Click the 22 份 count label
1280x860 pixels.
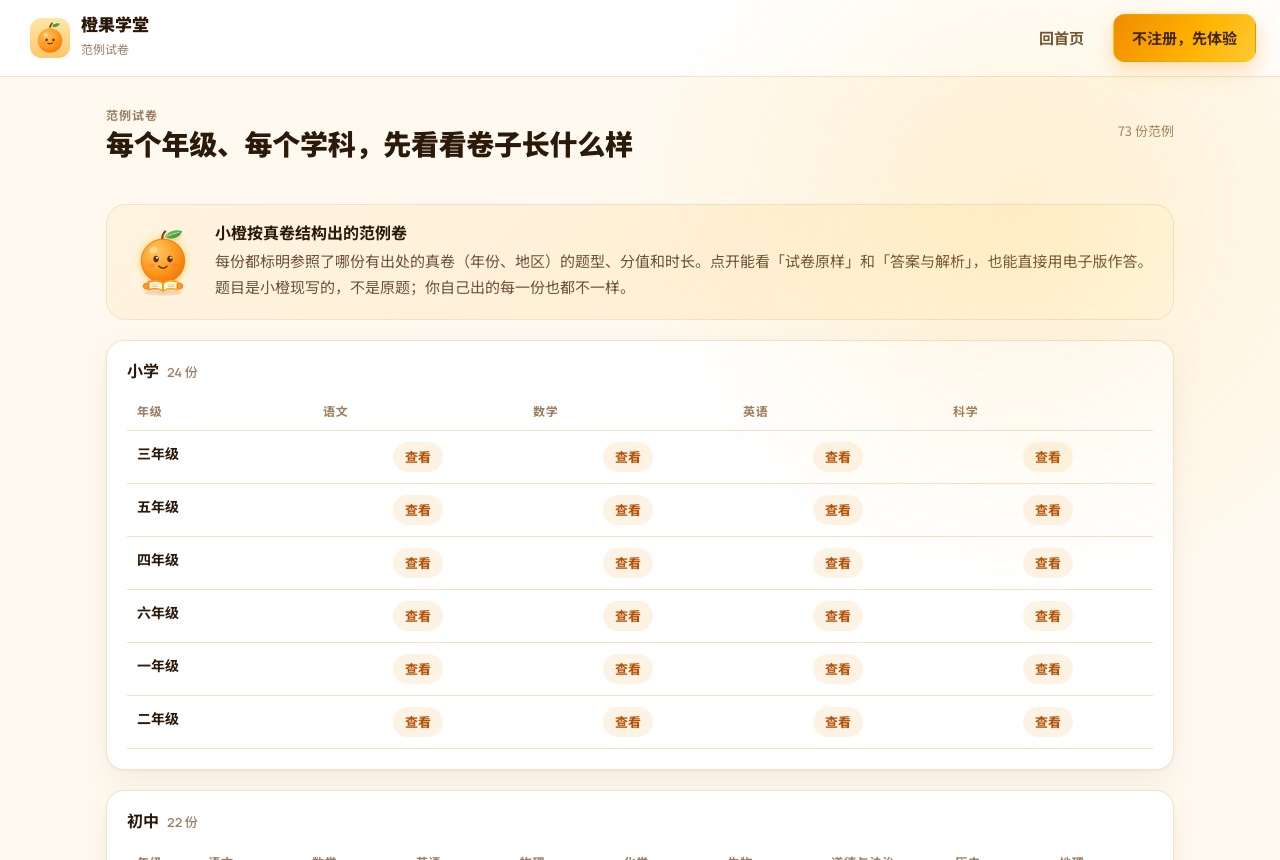[182, 823]
